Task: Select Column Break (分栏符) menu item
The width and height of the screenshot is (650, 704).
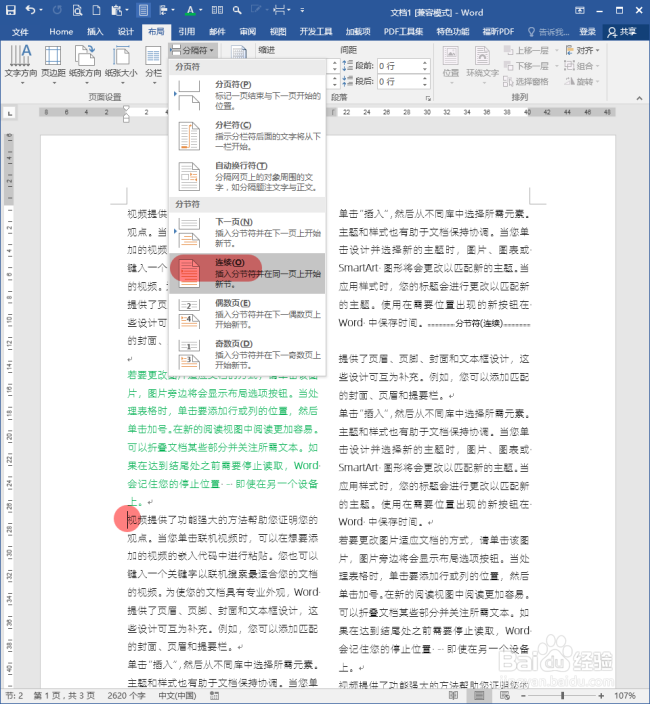Action: pyautogui.click(x=247, y=136)
